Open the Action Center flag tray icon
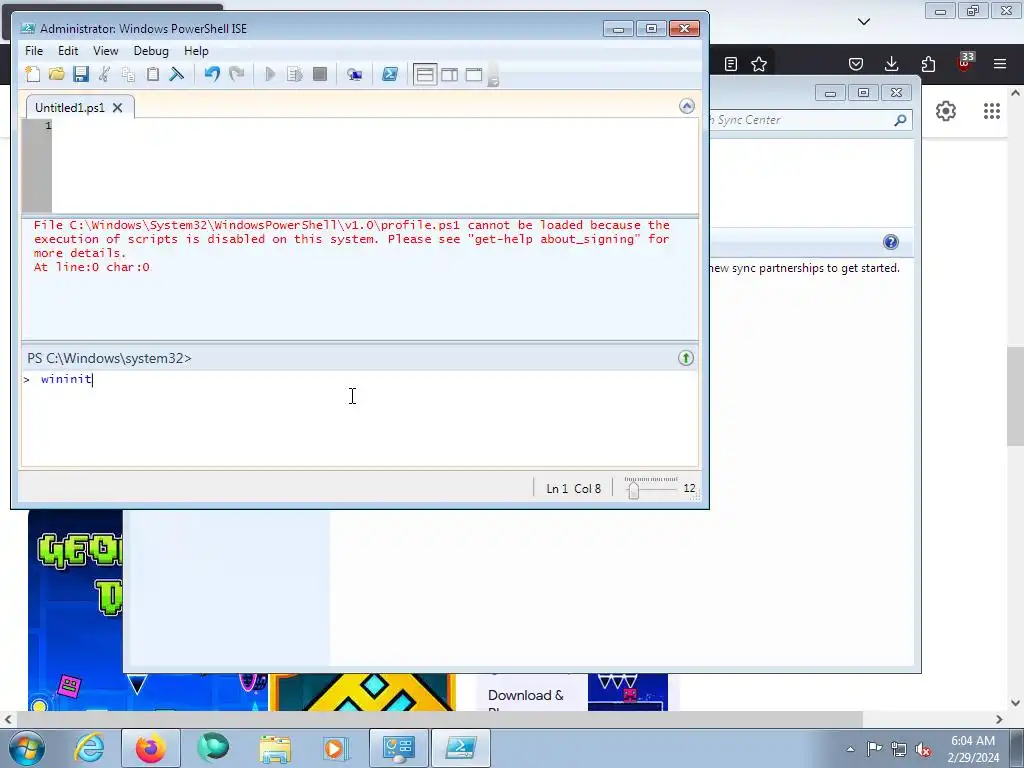The height and width of the screenshot is (768, 1024). point(874,749)
